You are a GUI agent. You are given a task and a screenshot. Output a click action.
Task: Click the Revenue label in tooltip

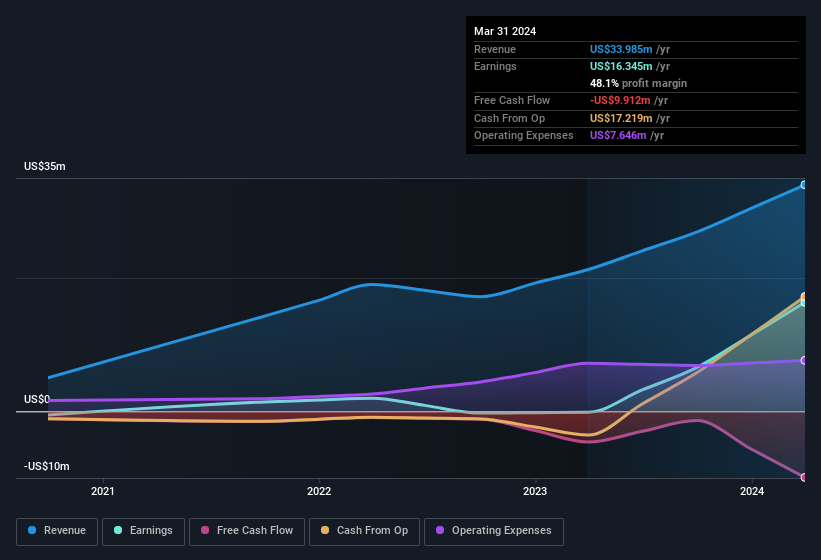495,49
